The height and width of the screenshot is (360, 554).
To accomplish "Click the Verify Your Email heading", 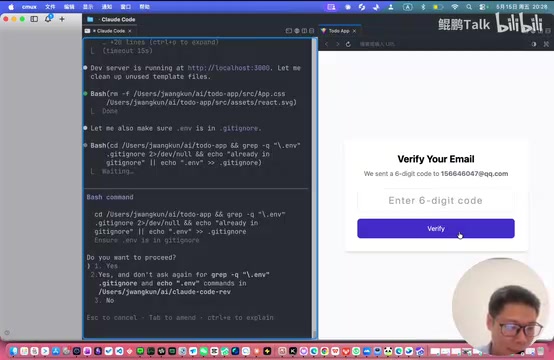I will (x=436, y=159).
